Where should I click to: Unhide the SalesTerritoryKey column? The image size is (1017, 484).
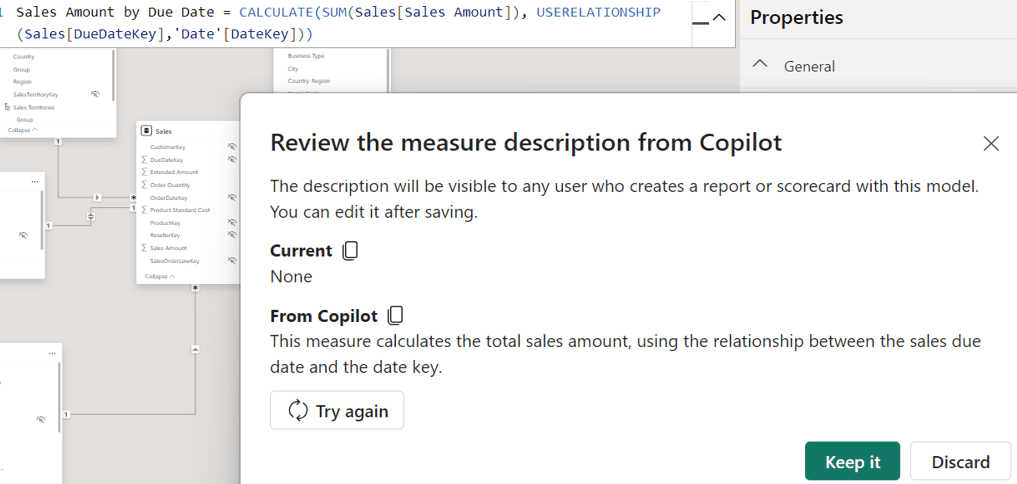95,94
